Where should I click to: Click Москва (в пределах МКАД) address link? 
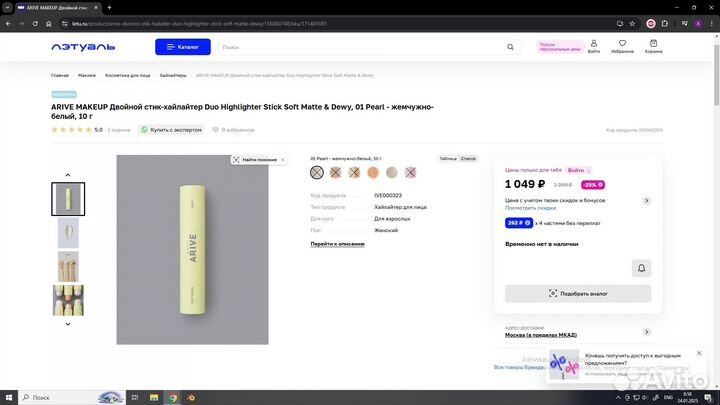(541, 335)
